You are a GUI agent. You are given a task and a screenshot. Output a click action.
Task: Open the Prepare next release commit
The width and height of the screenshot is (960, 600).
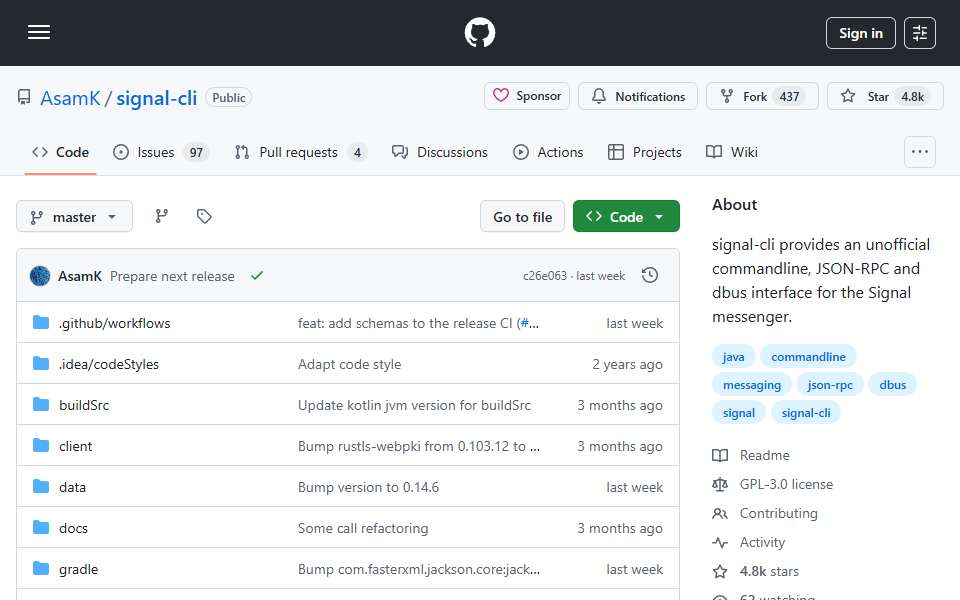click(x=172, y=276)
